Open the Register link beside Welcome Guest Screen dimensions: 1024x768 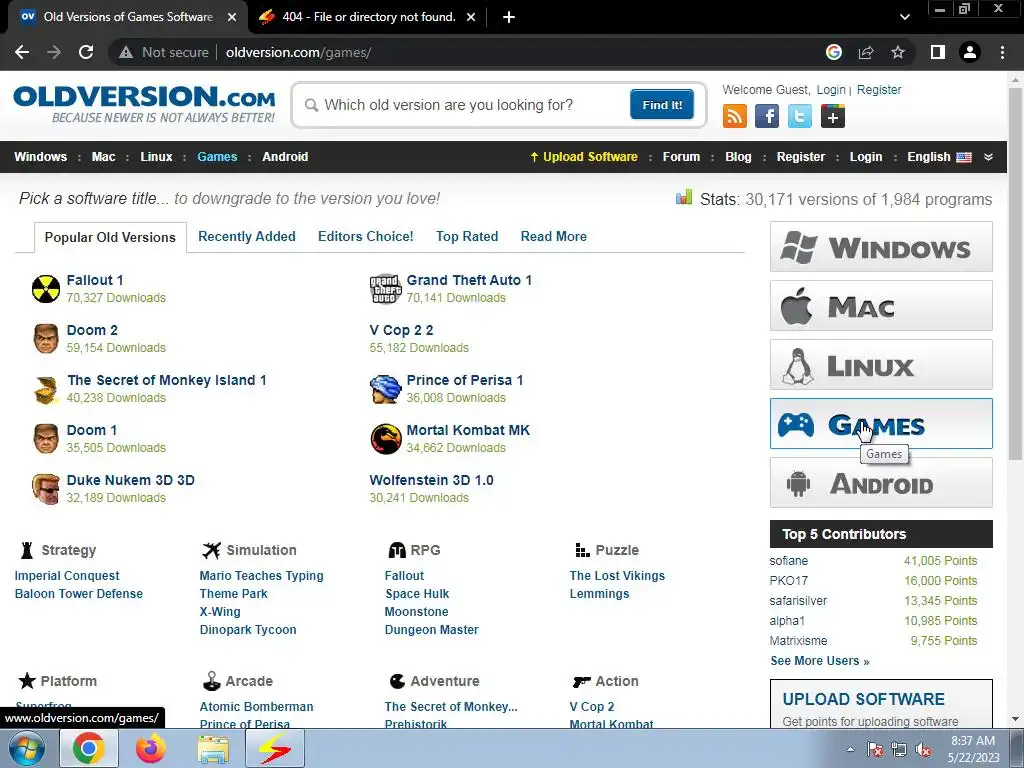pyautogui.click(x=879, y=89)
